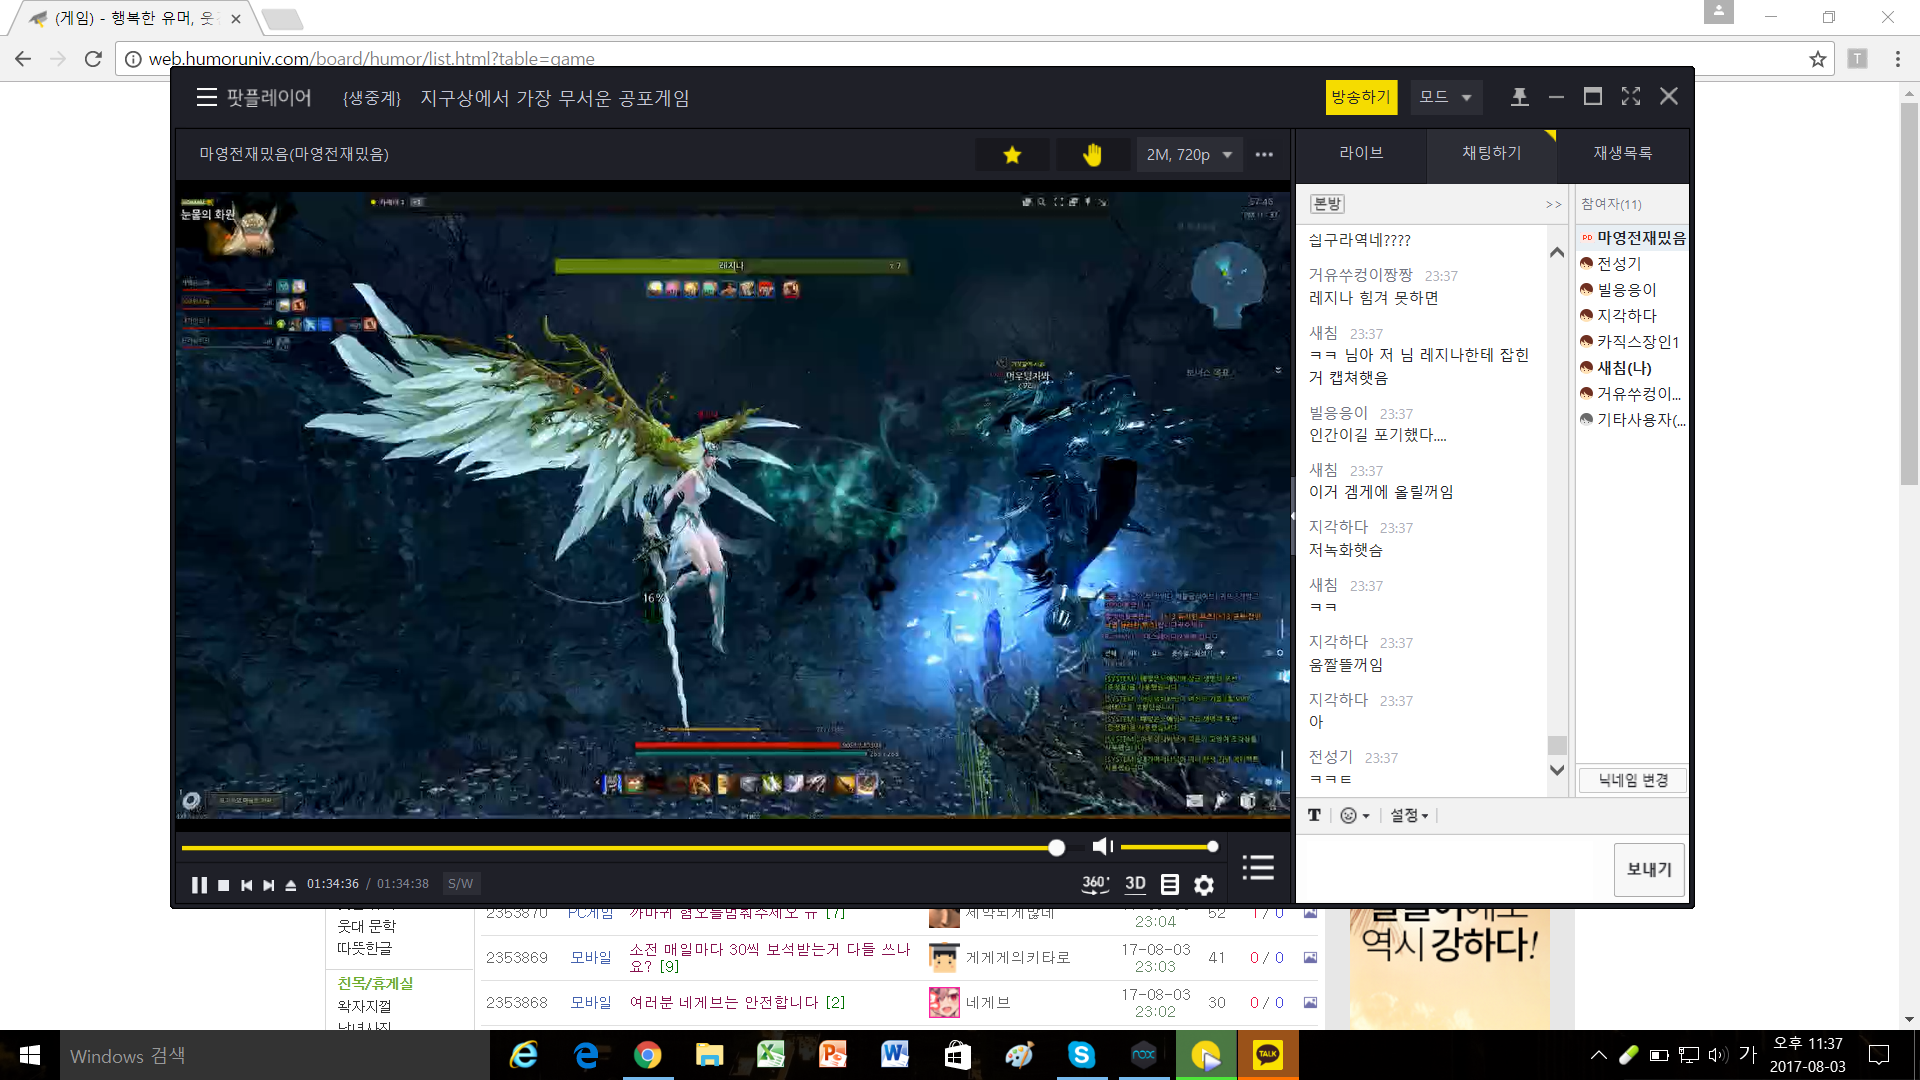The image size is (1920, 1080).
Task: Open PowerPoint from the taskbar
Action: (833, 1055)
